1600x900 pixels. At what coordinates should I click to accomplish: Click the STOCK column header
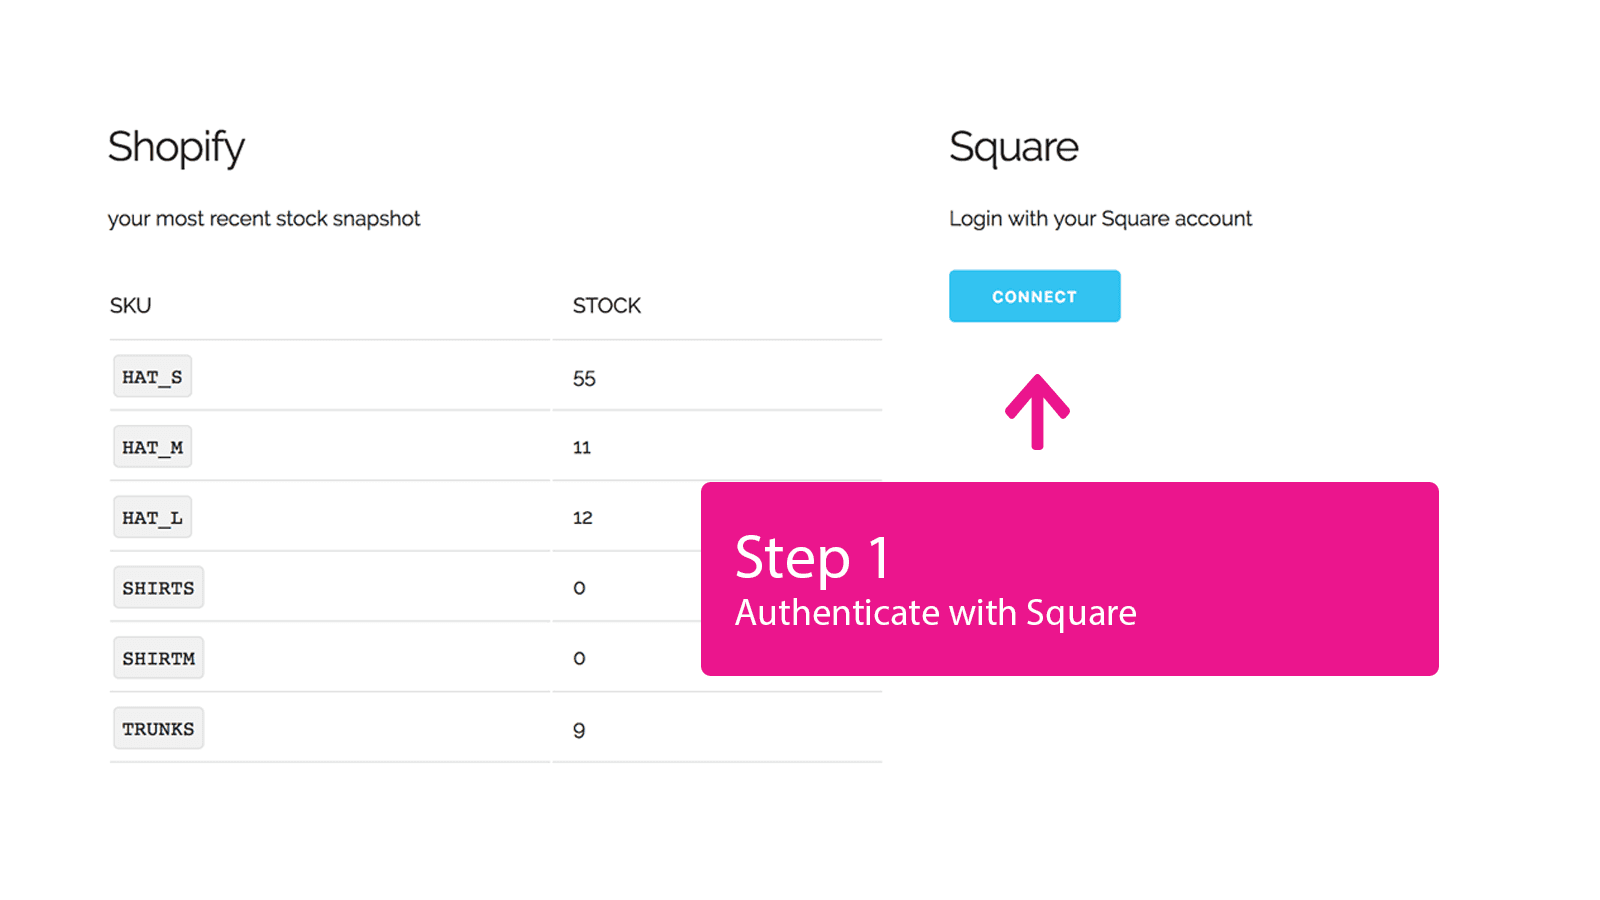pos(606,305)
